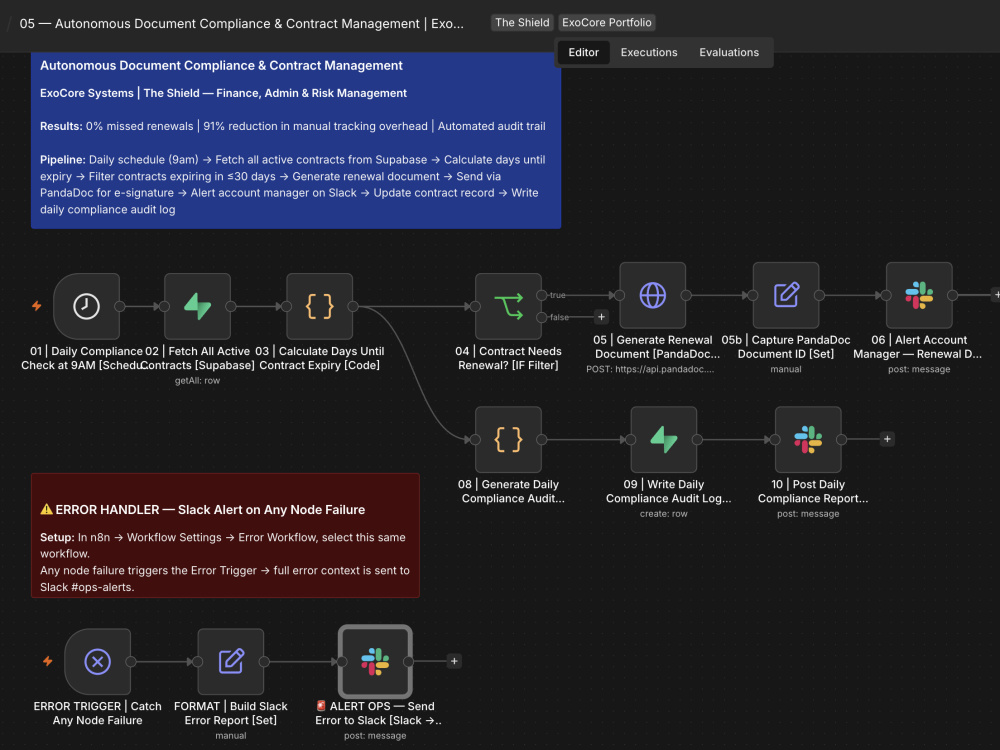
Task: Click the workflow title to rename it
Action: [242, 24]
